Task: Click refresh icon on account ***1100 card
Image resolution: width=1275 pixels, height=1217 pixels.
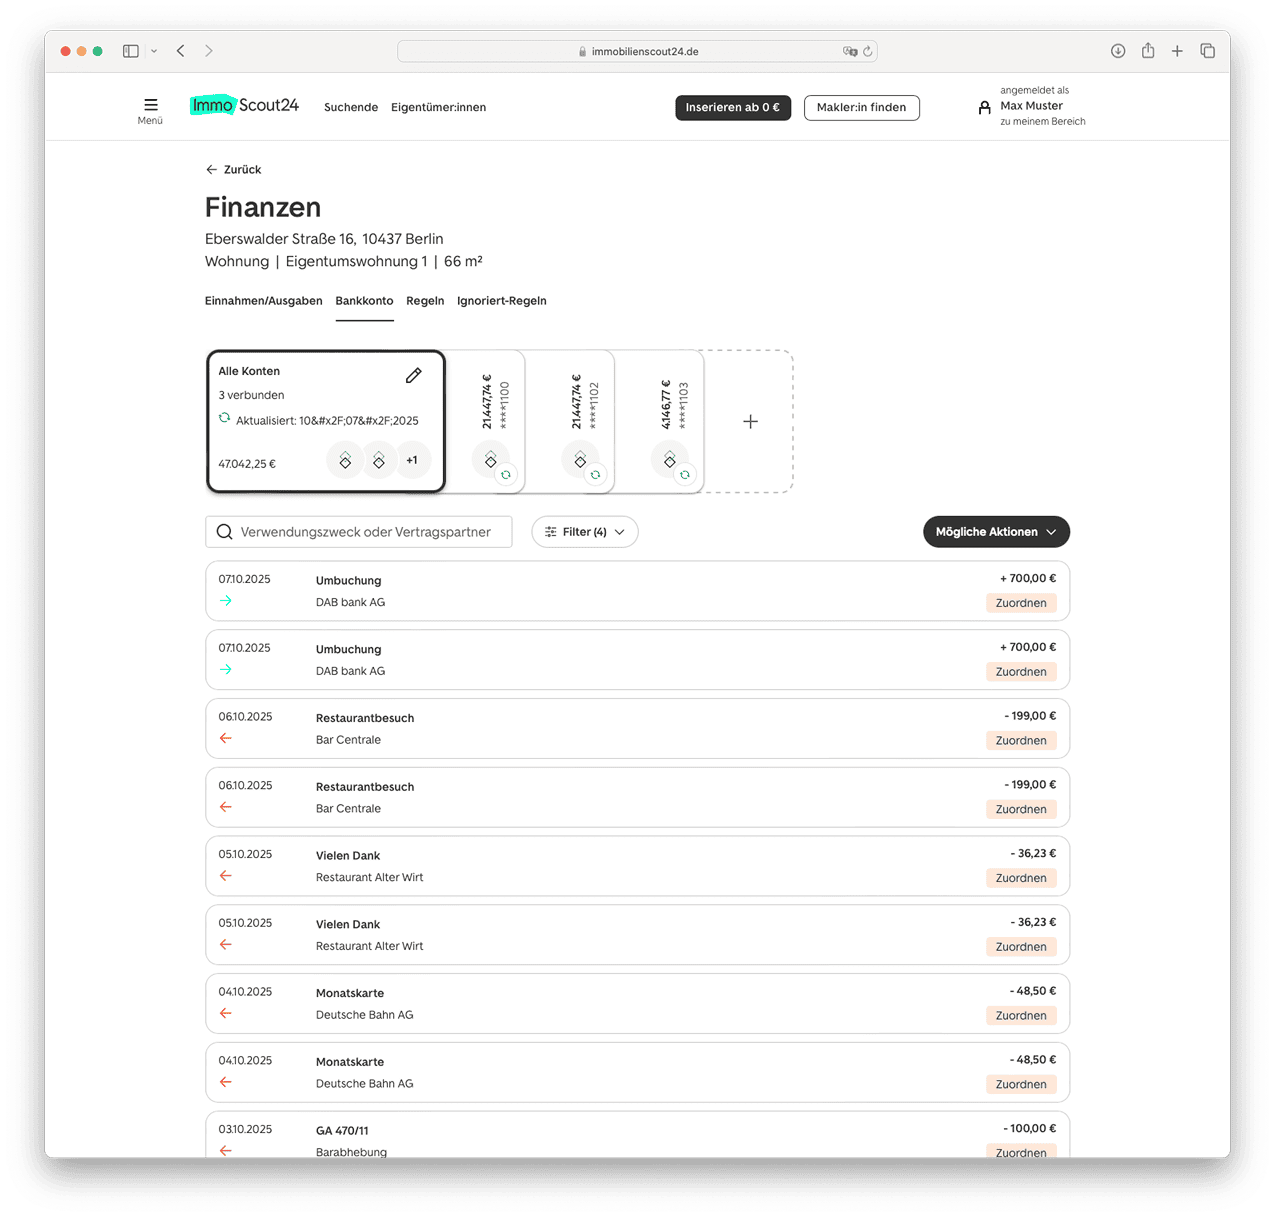Action: point(506,475)
